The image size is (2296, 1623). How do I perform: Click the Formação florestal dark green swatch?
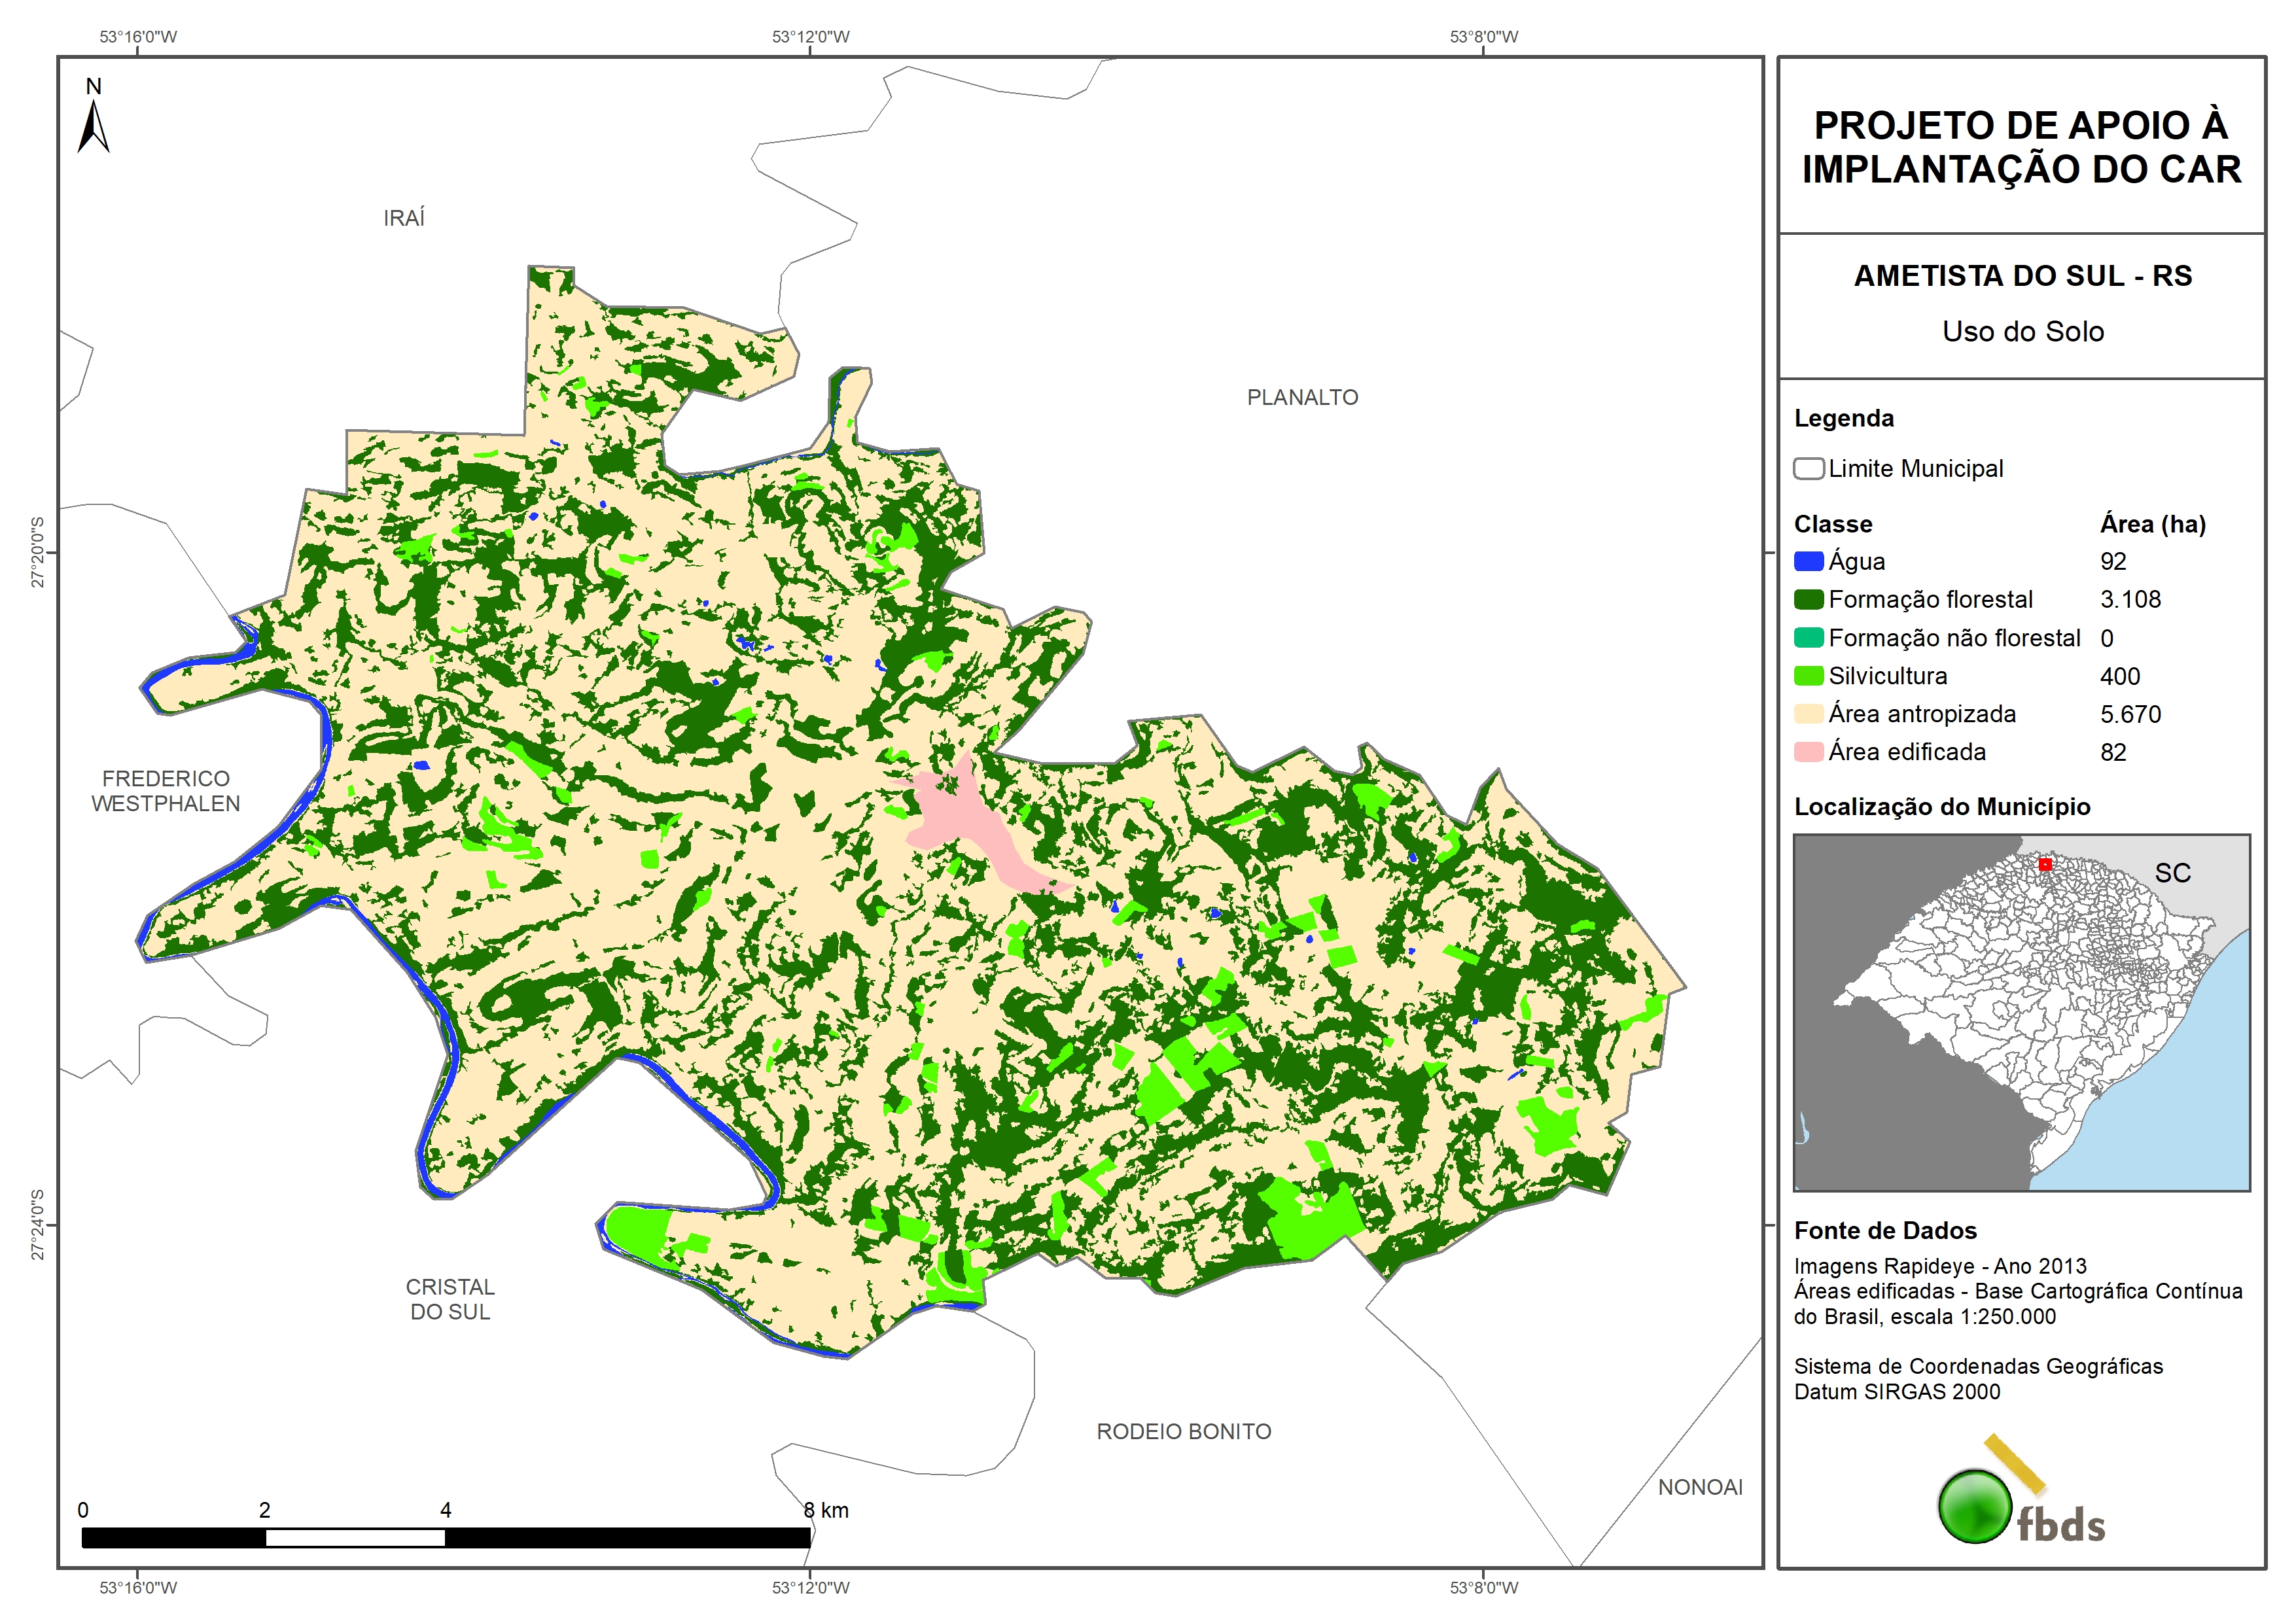click(1808, 599)
